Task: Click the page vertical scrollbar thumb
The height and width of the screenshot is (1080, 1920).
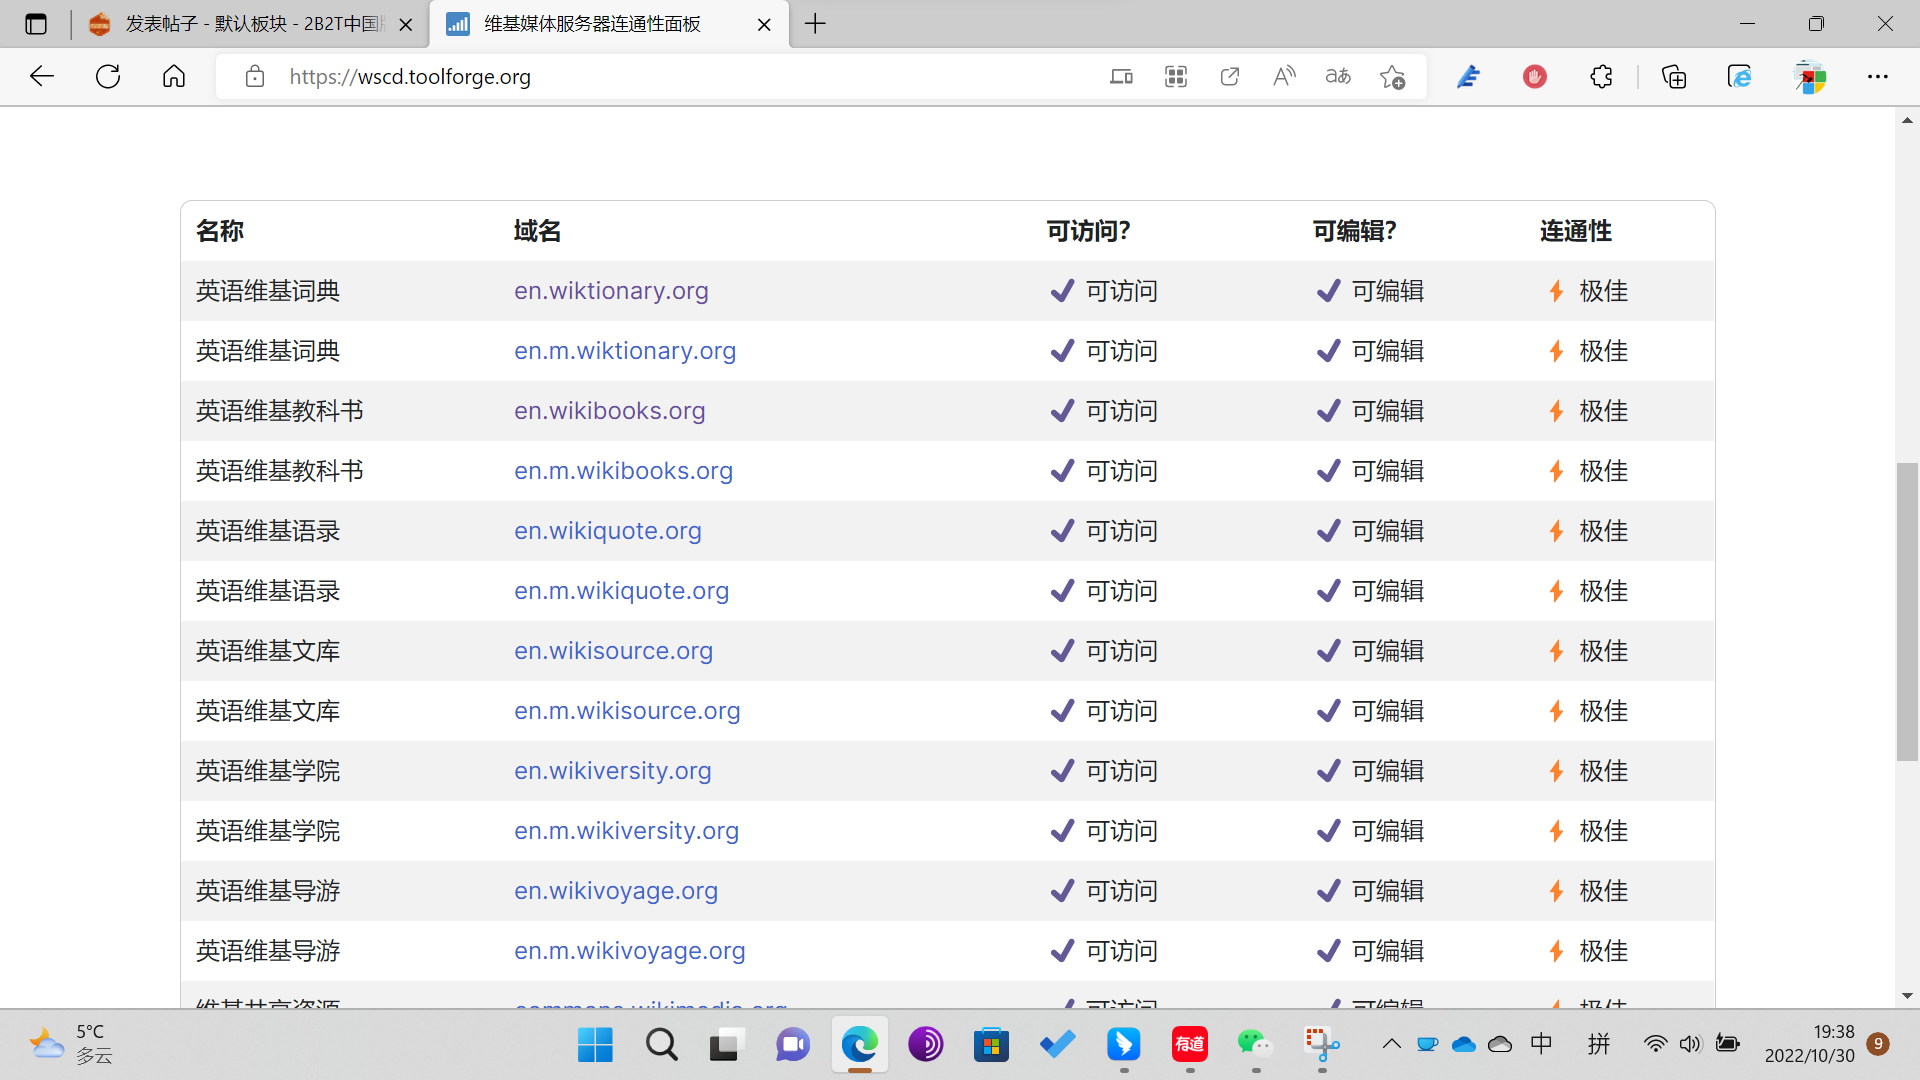Action: pos(1907,612)
